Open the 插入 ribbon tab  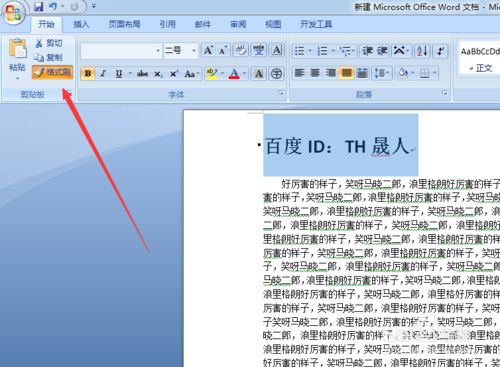(x=81, y=24)
